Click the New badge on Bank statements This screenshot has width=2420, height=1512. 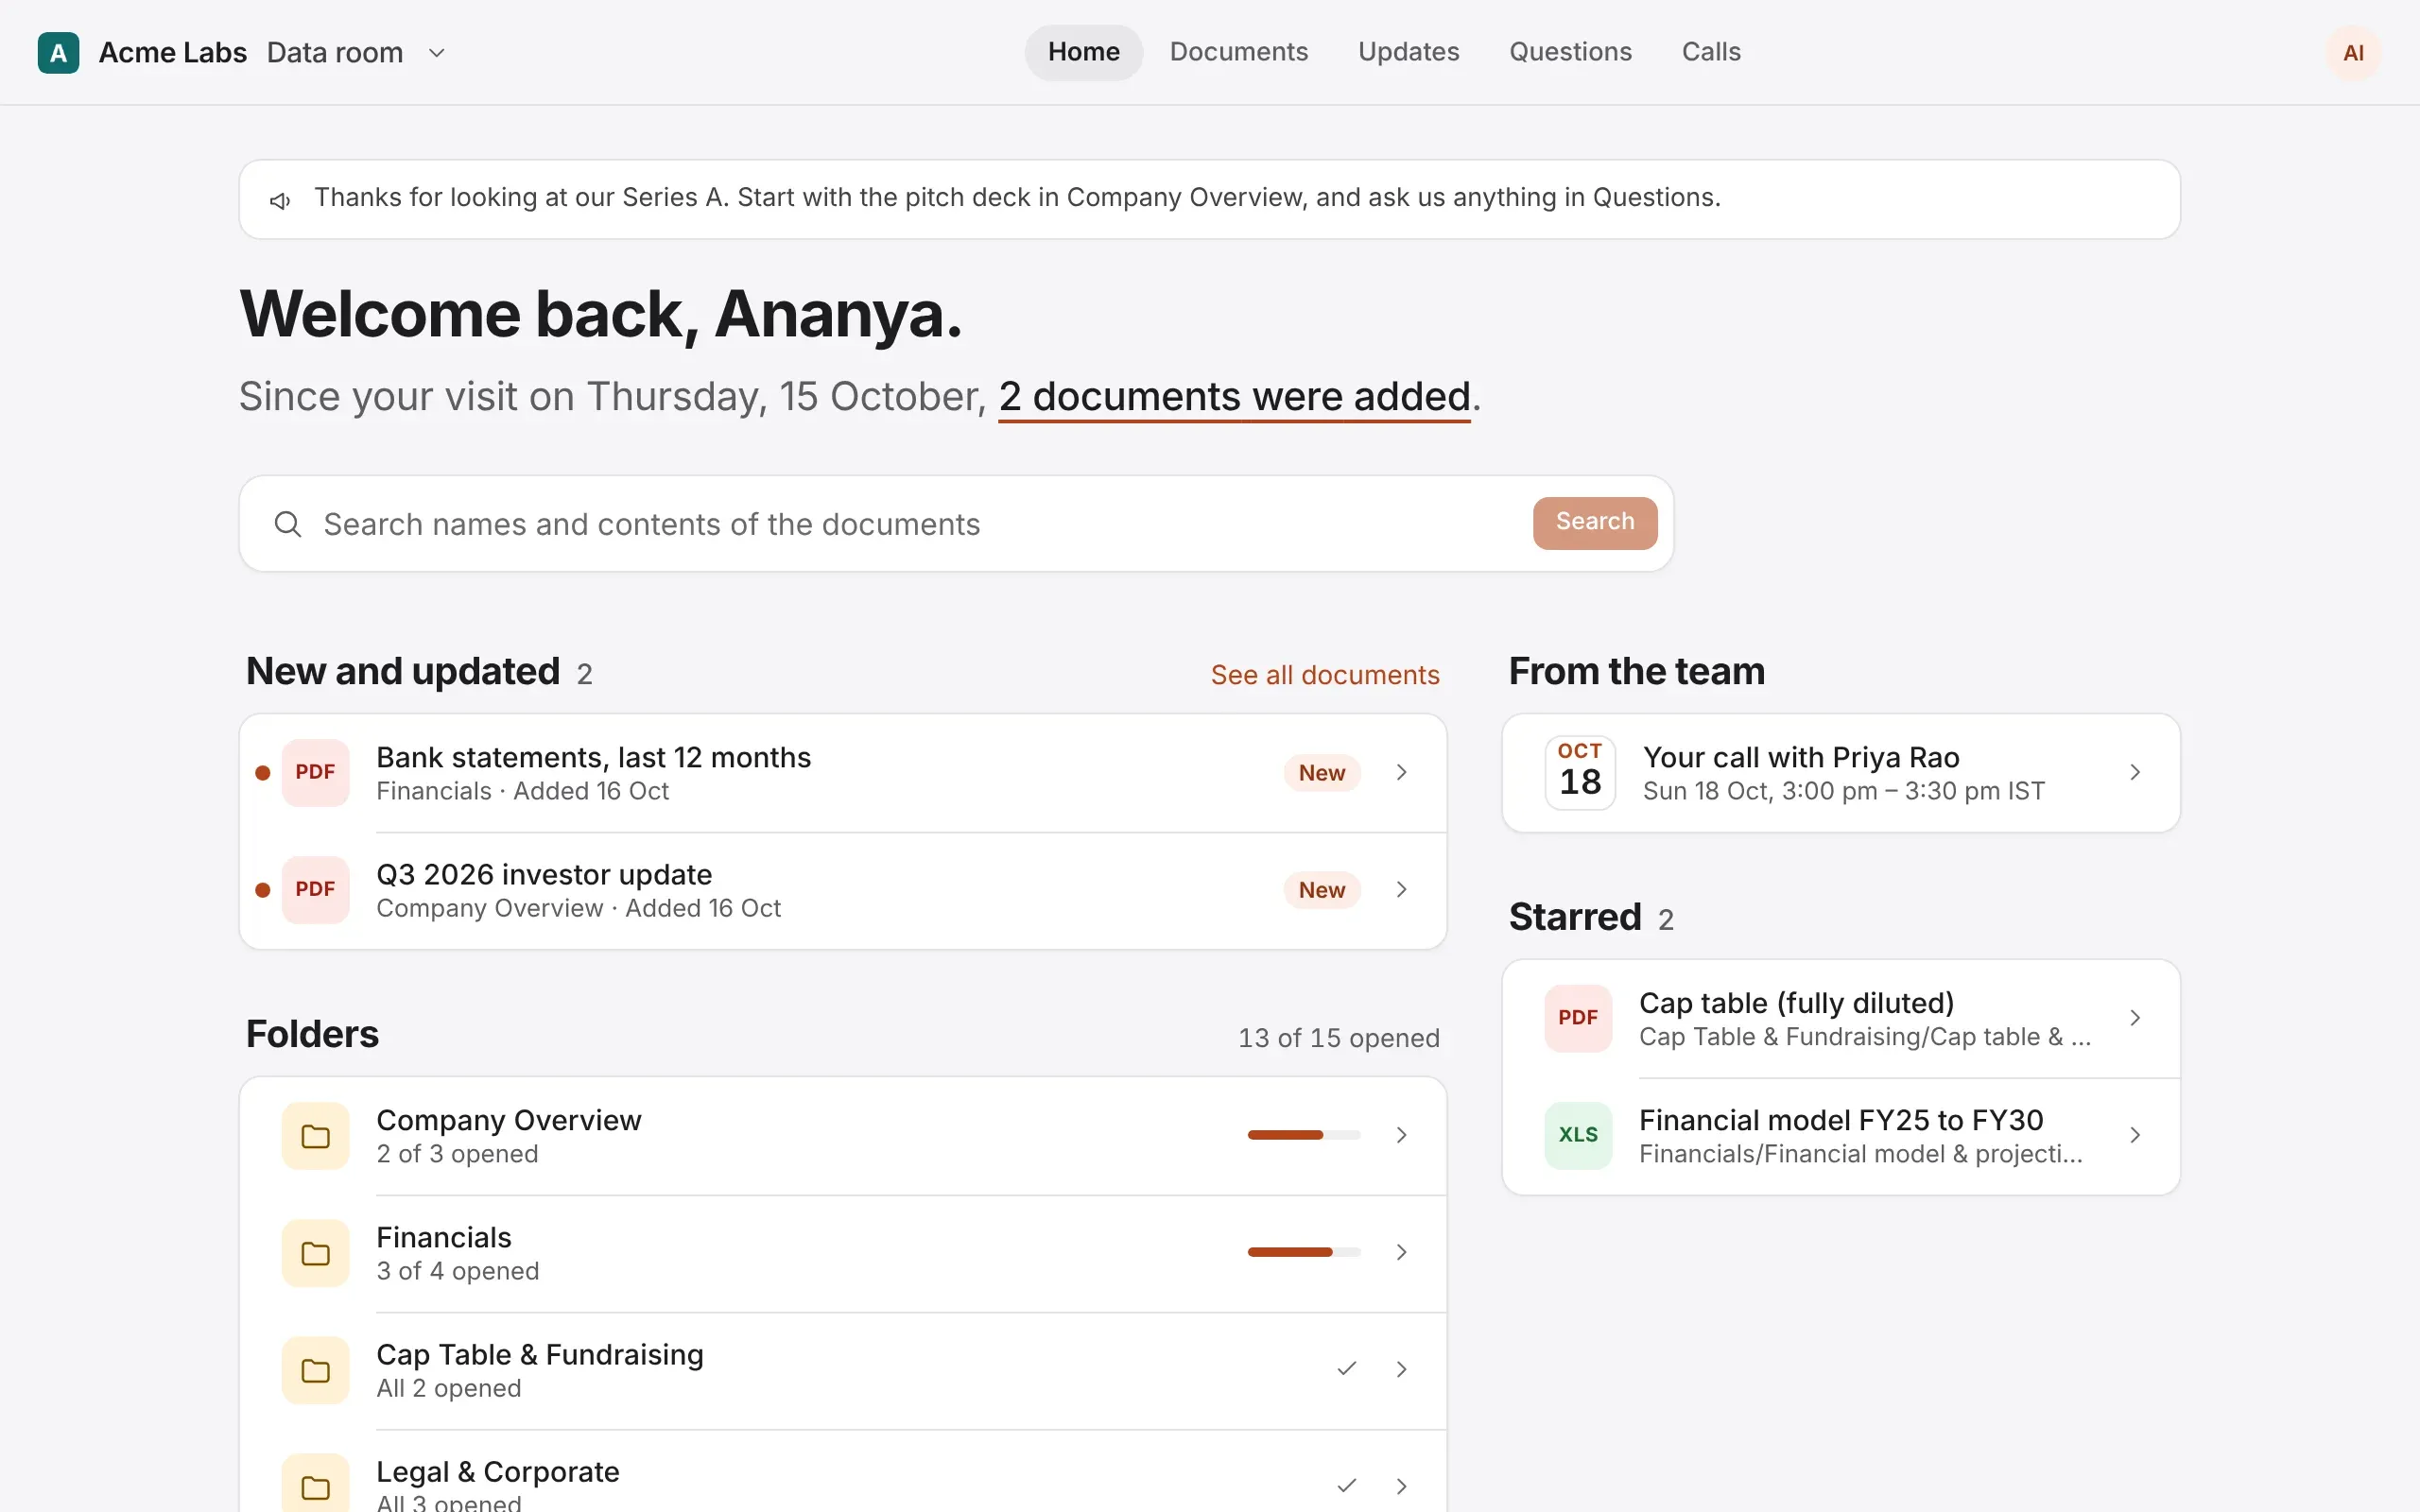[1321, 772]
